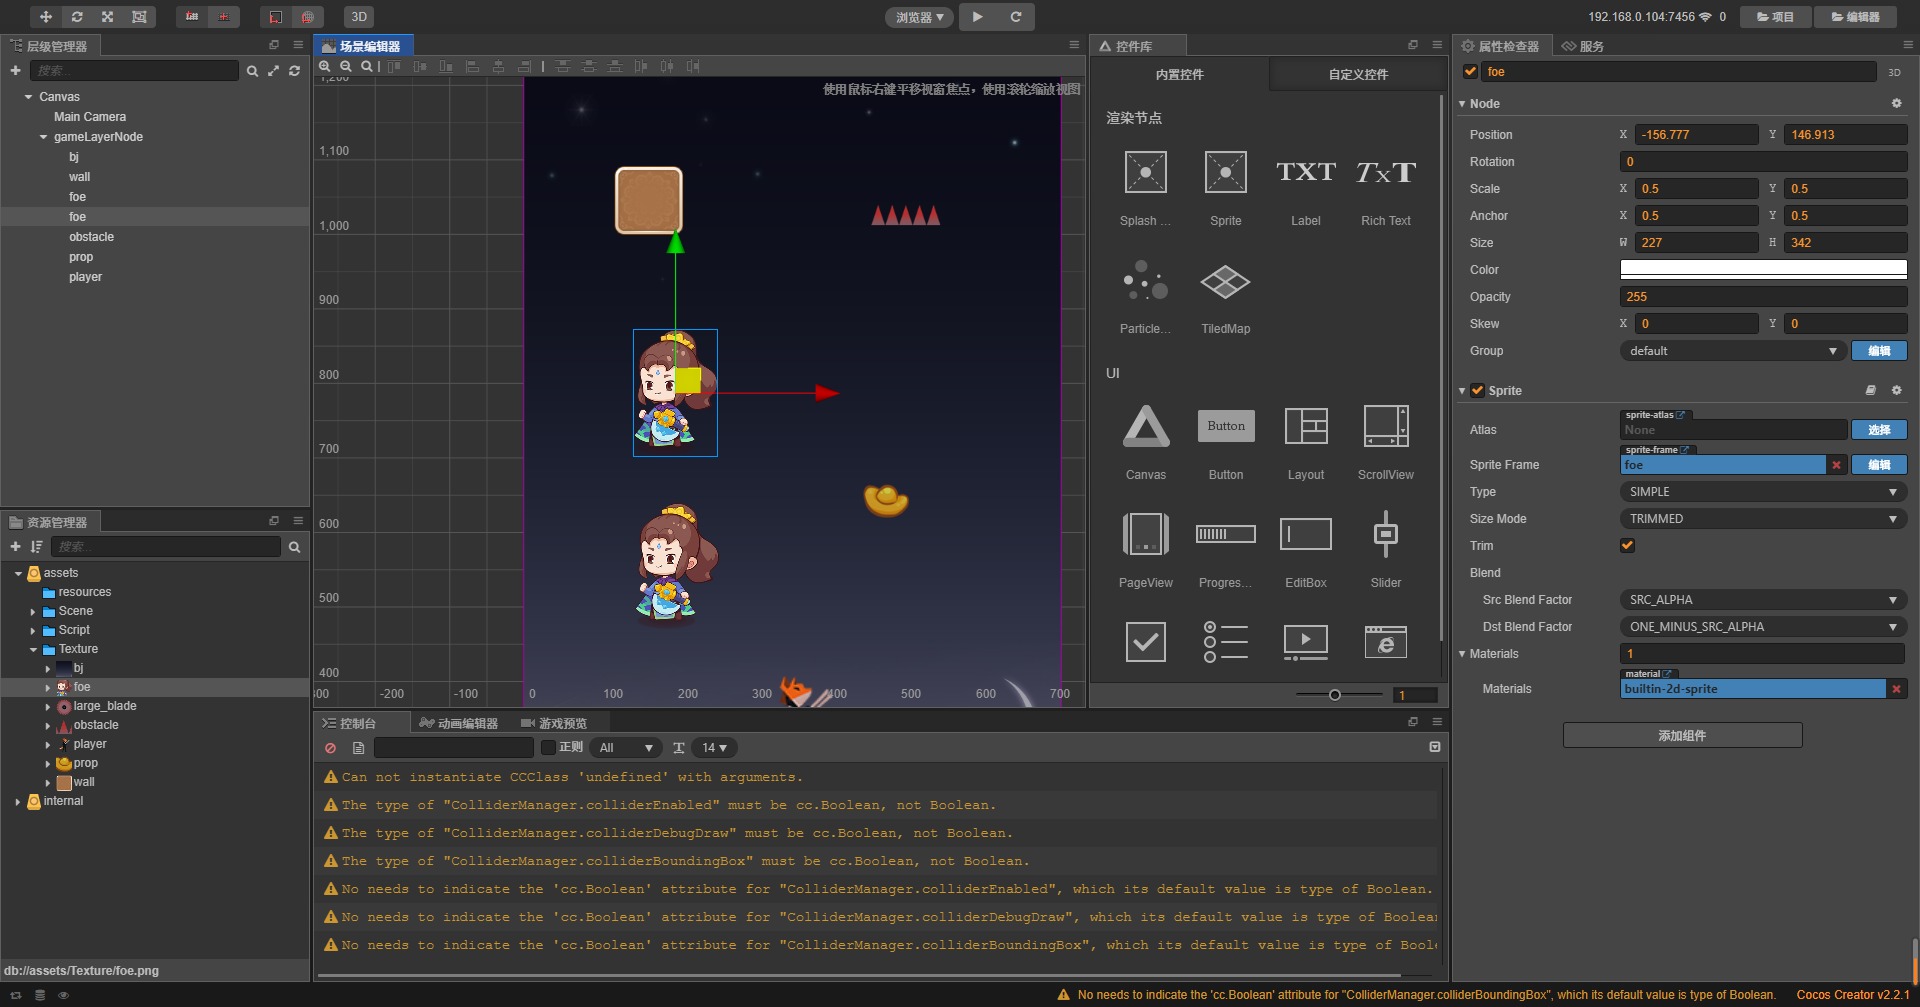Change asset sorting order

pyautogui.click(x=37, y=547)
